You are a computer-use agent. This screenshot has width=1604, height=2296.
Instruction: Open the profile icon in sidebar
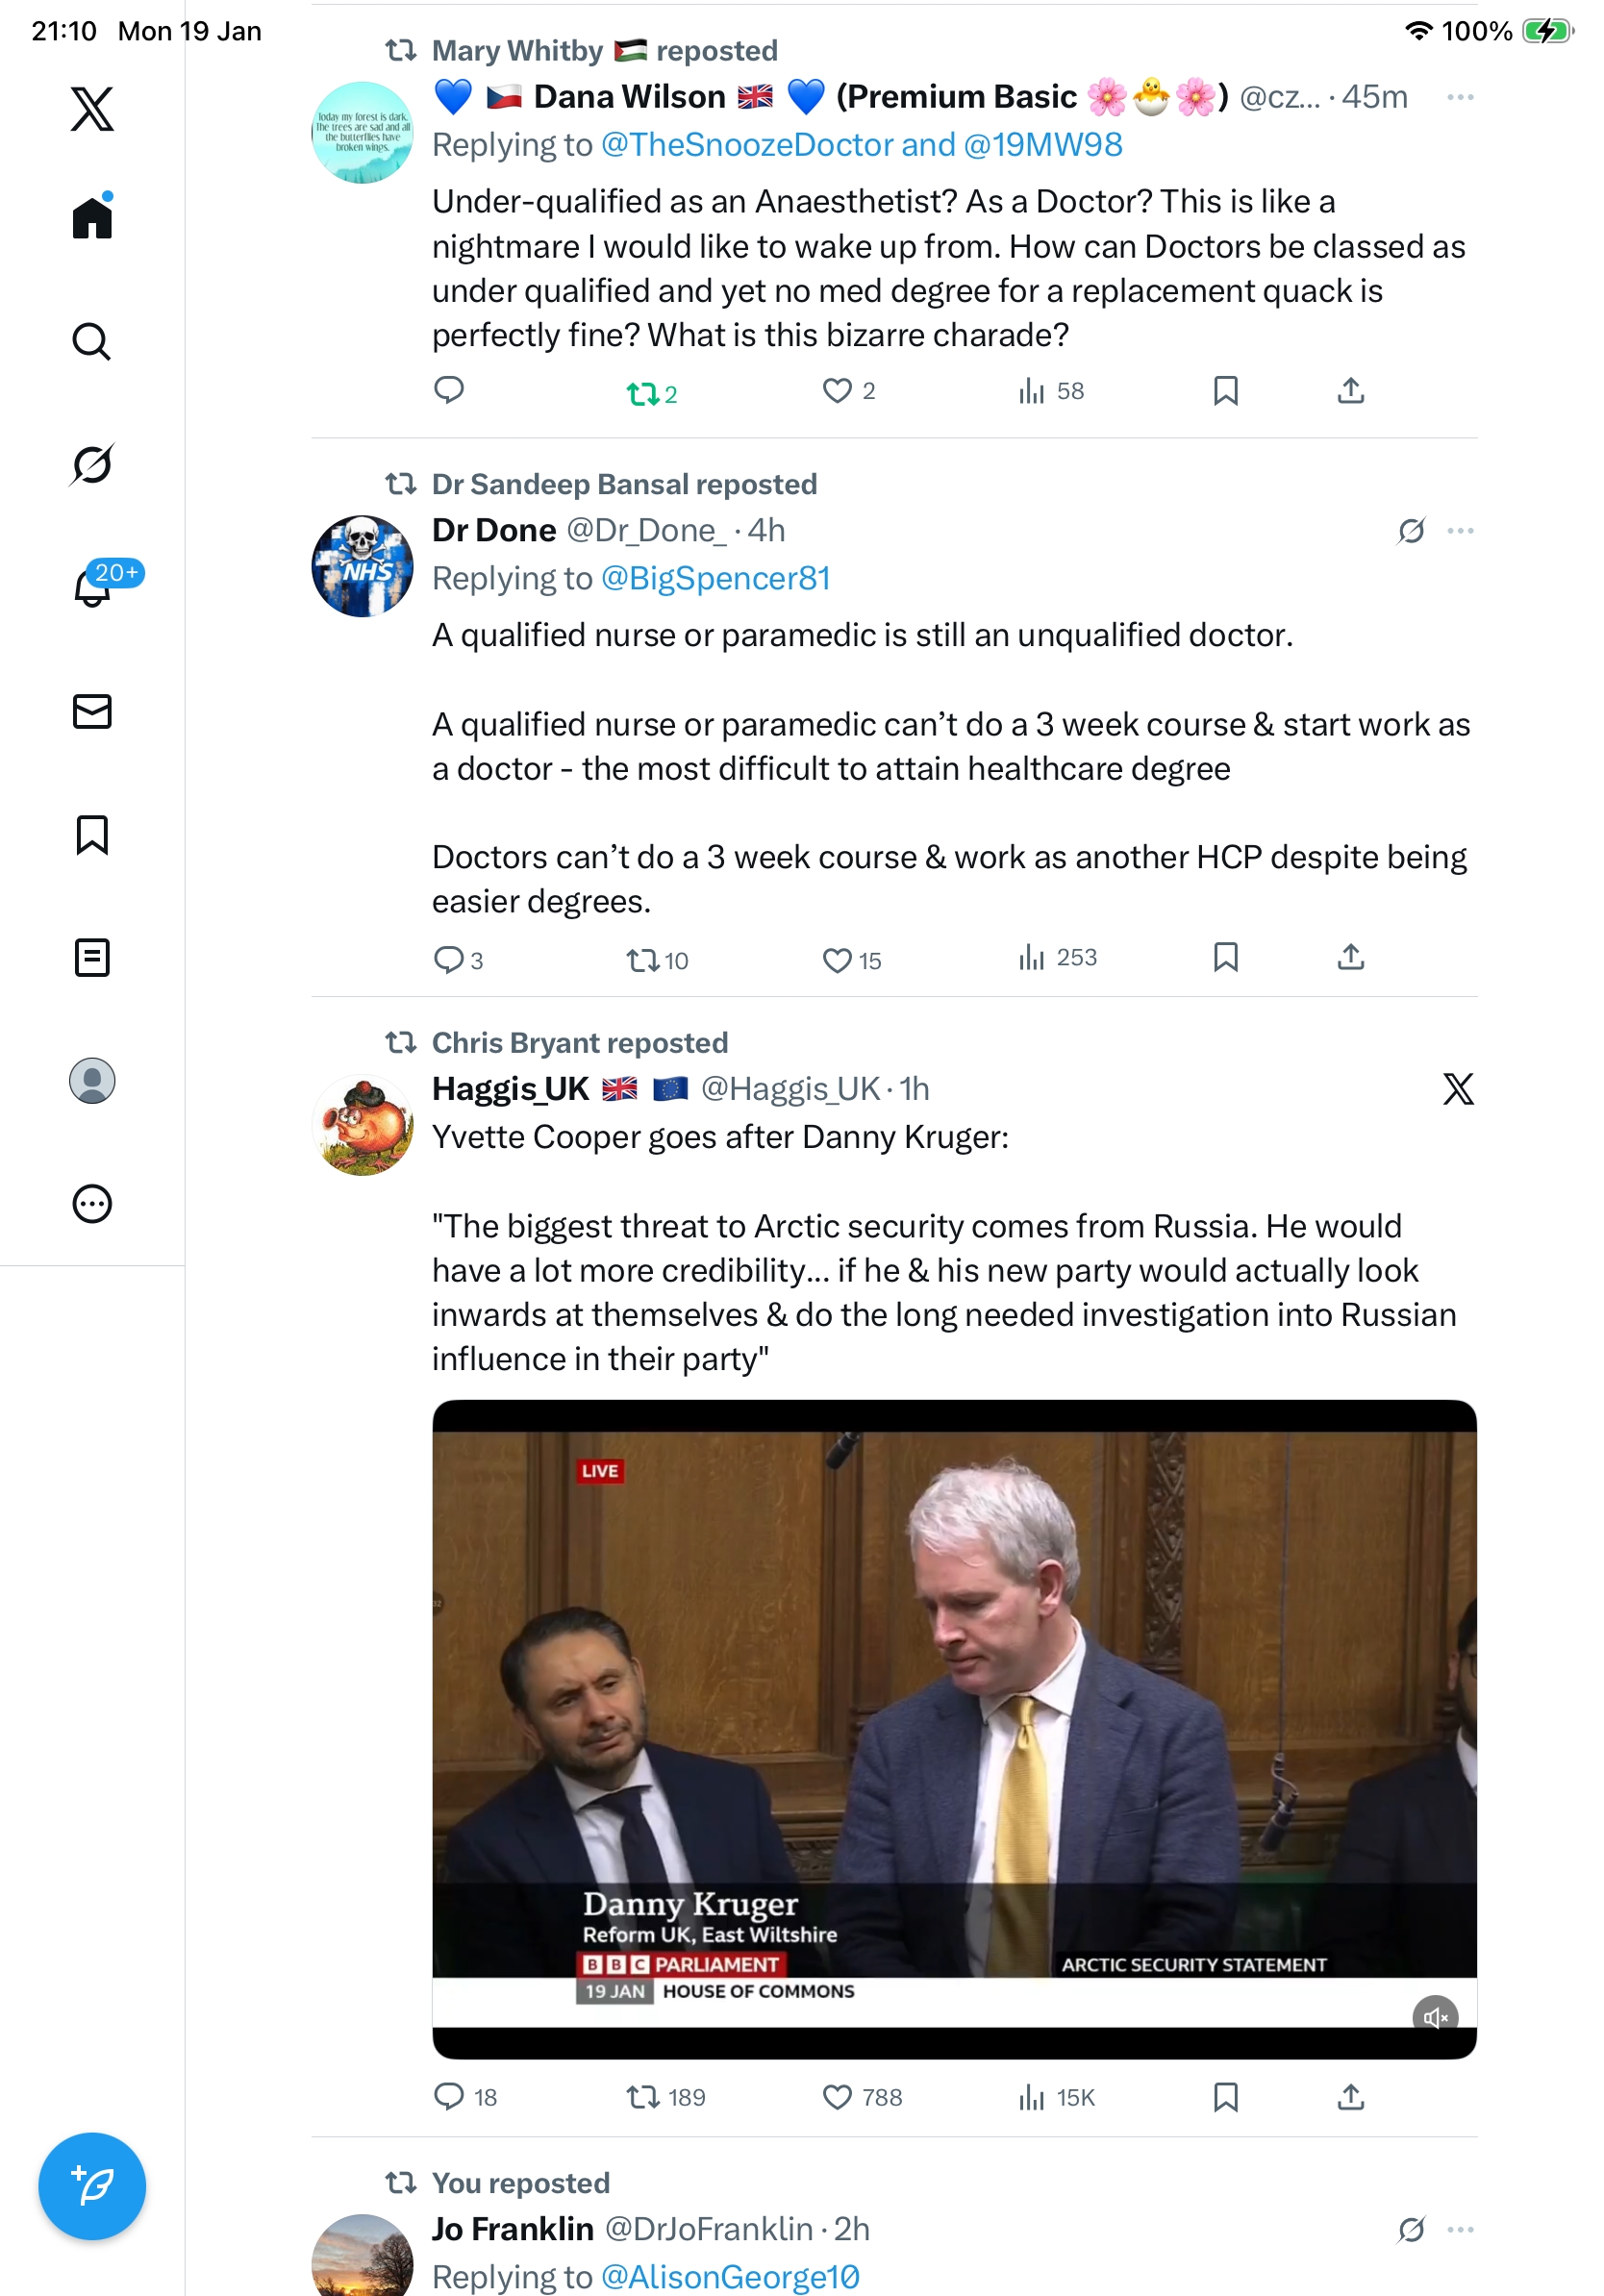point(91,1081)
